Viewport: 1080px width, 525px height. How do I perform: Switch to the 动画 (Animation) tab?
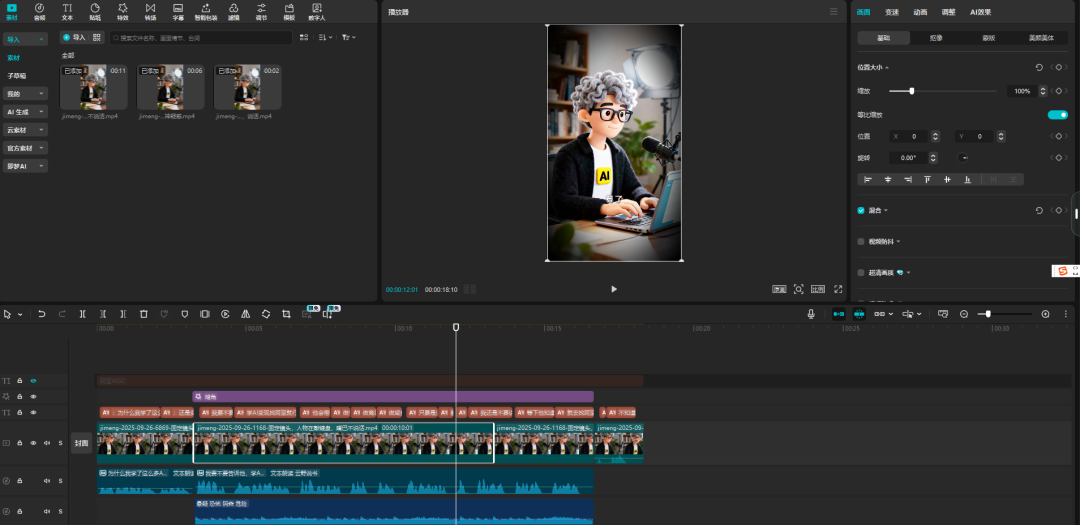(x=920, y=12)
